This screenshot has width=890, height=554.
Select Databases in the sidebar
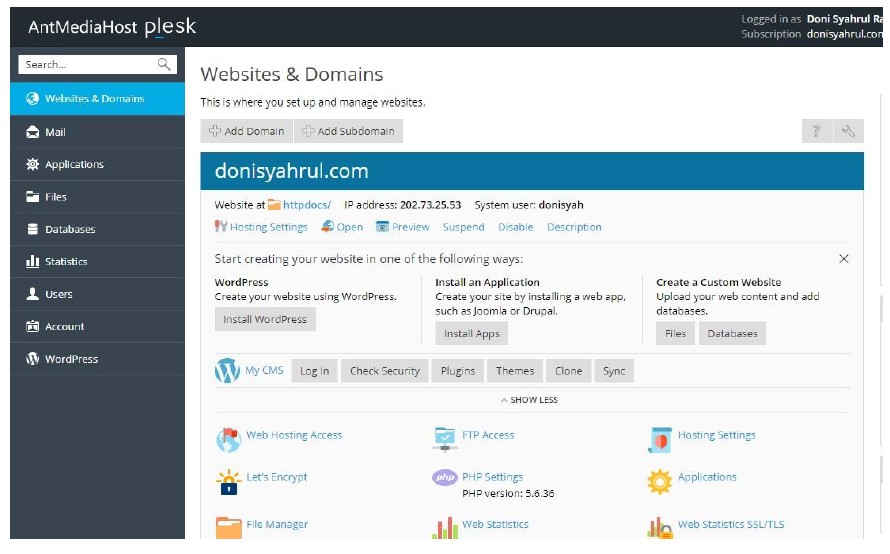click(x=97, y=229)
